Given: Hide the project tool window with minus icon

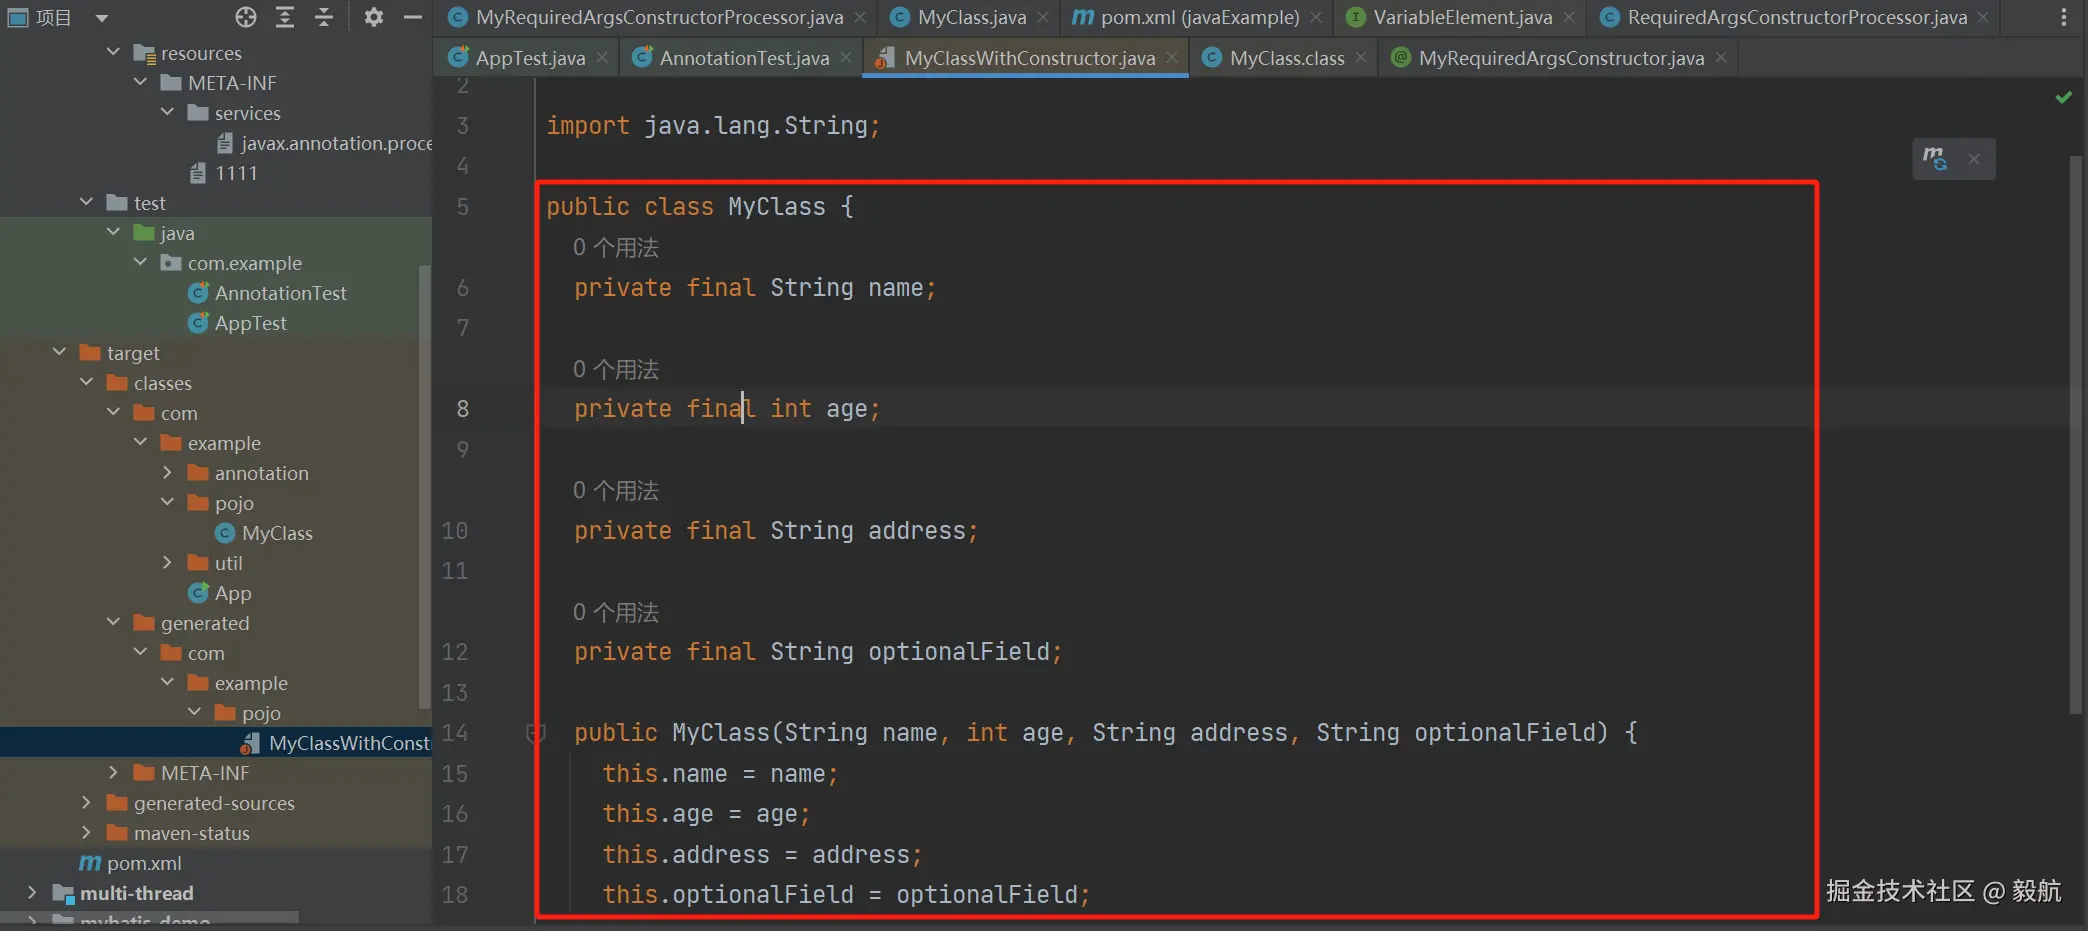Looking at the screenshot, I should click(x=412, y=17).
